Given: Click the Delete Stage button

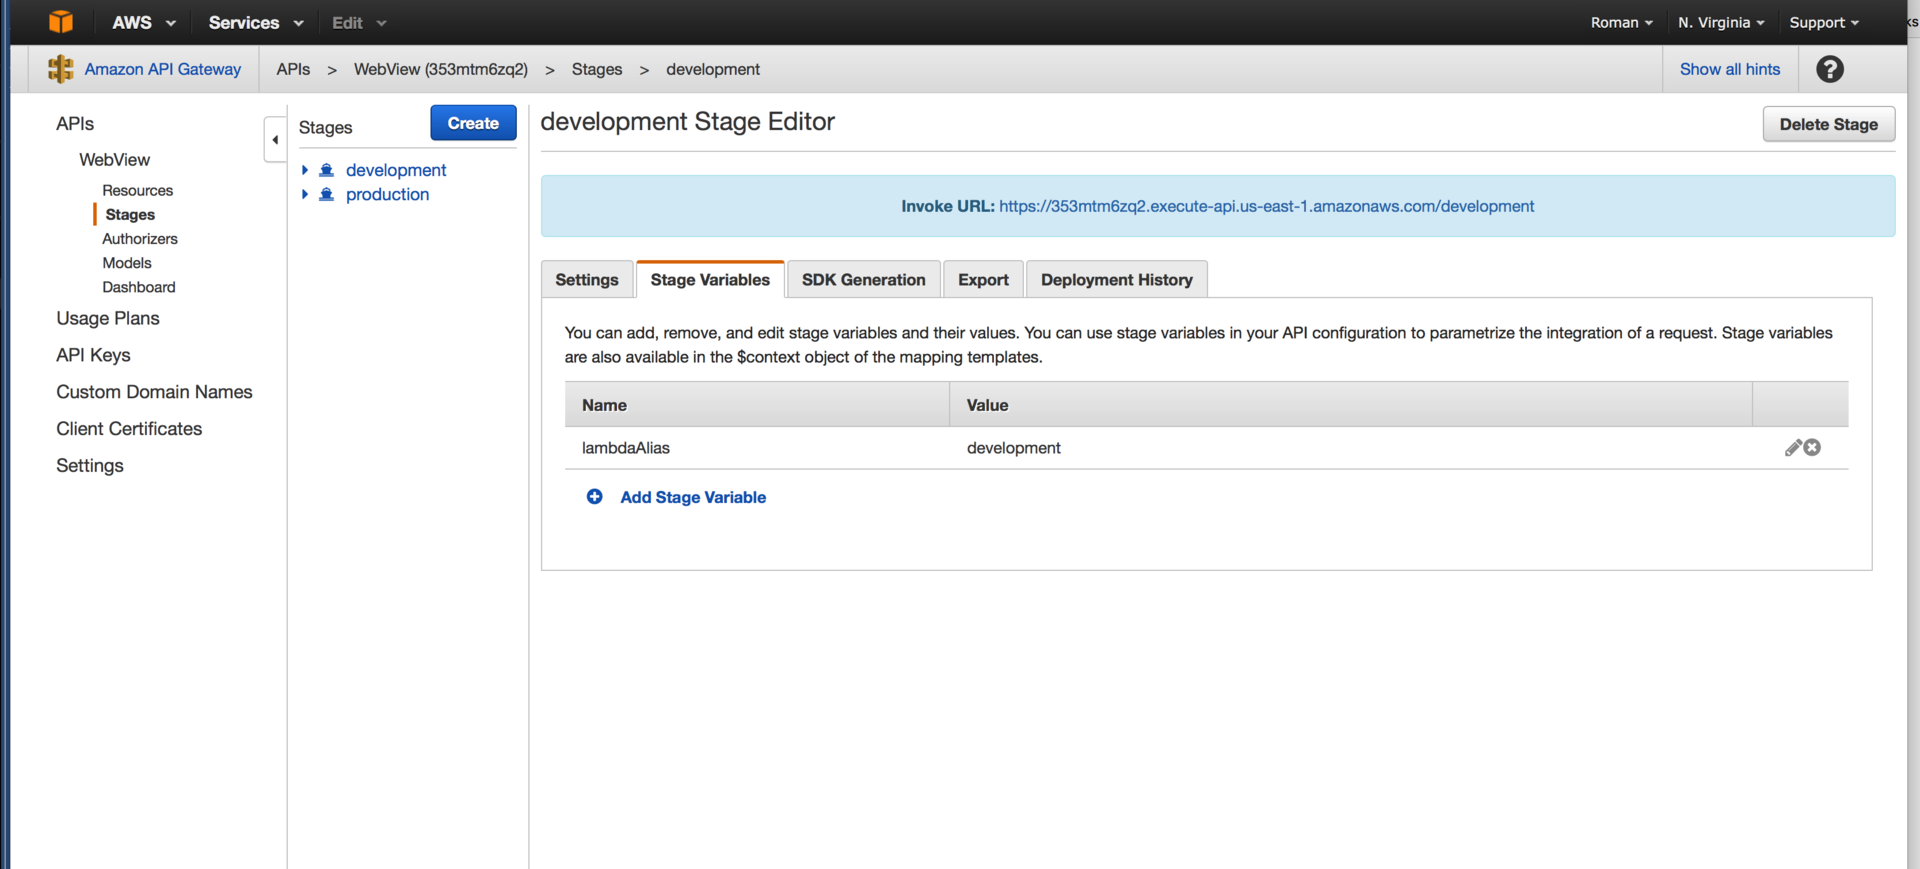Looking at the screenshot, I should coord(1828,124).
